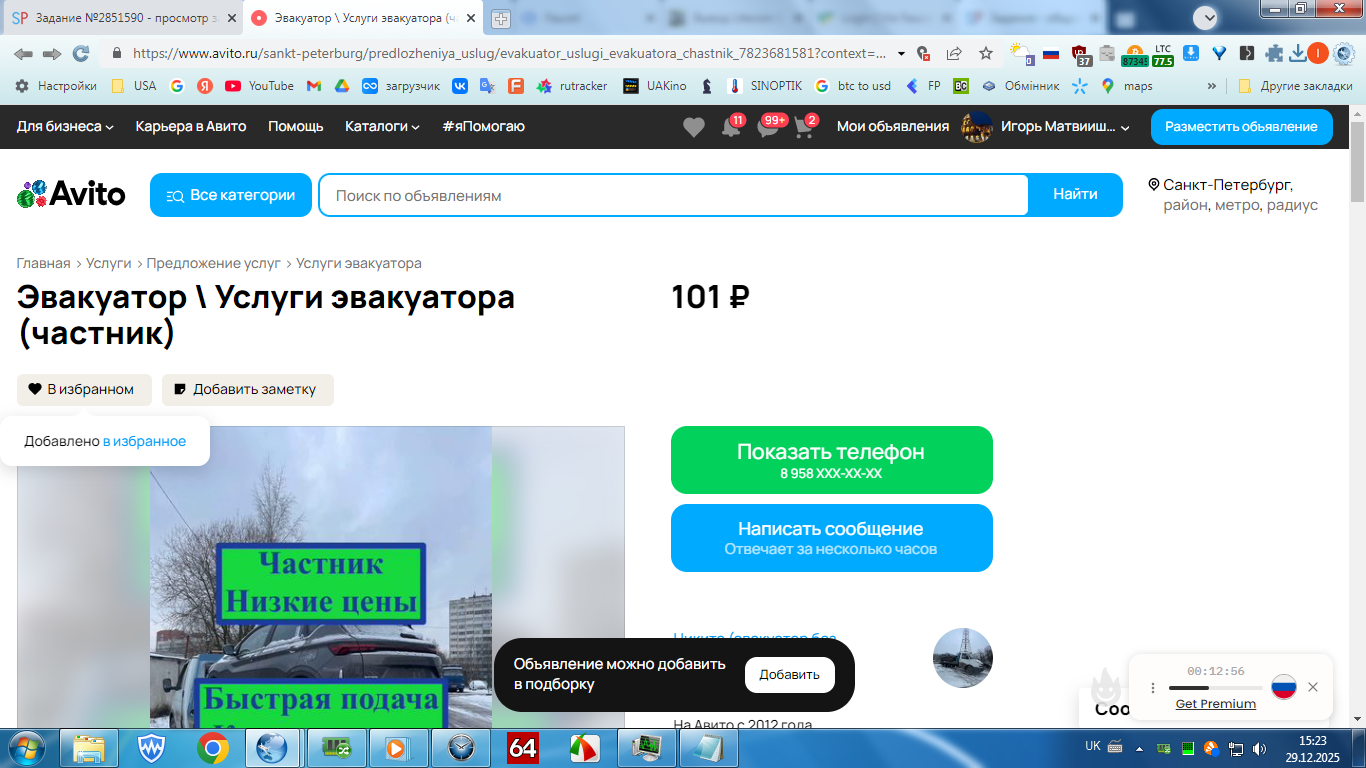Screen dimensions: 1366x768
Task: Expand the address bar dropdown arrow
Action: (901, 54)
